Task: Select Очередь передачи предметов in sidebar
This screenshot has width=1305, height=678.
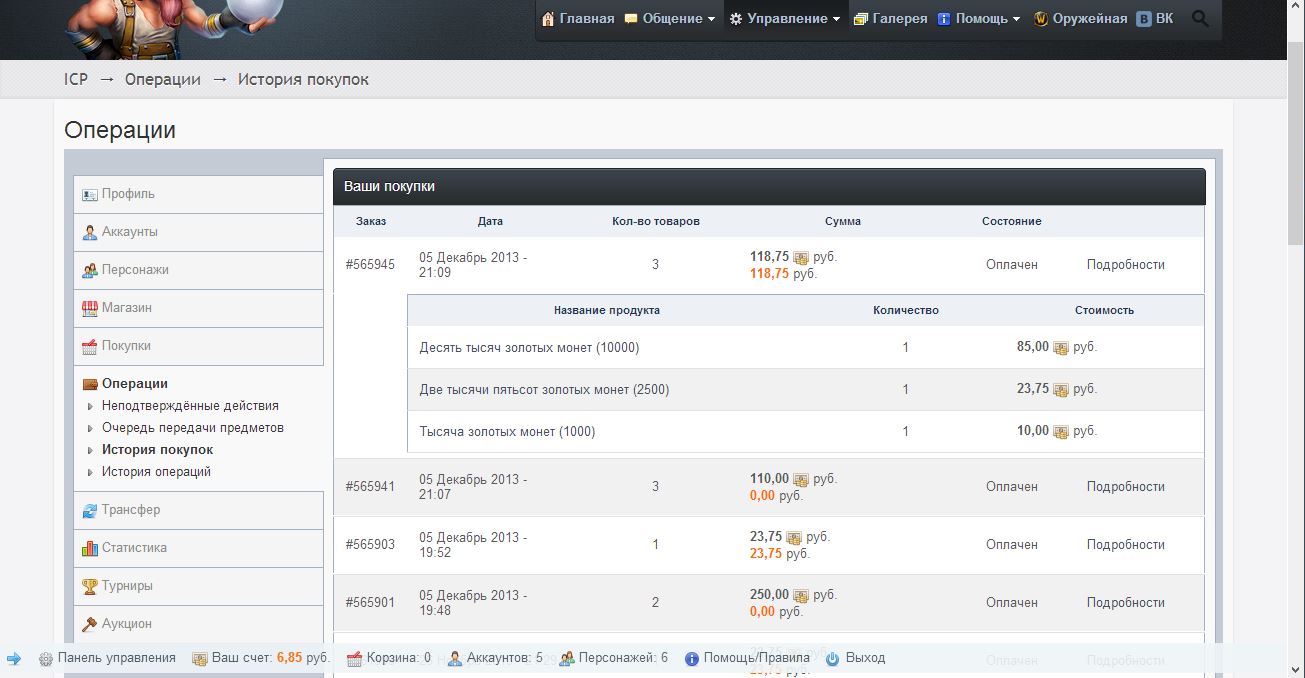Action: pyautogui.click(x=193, y=428)
